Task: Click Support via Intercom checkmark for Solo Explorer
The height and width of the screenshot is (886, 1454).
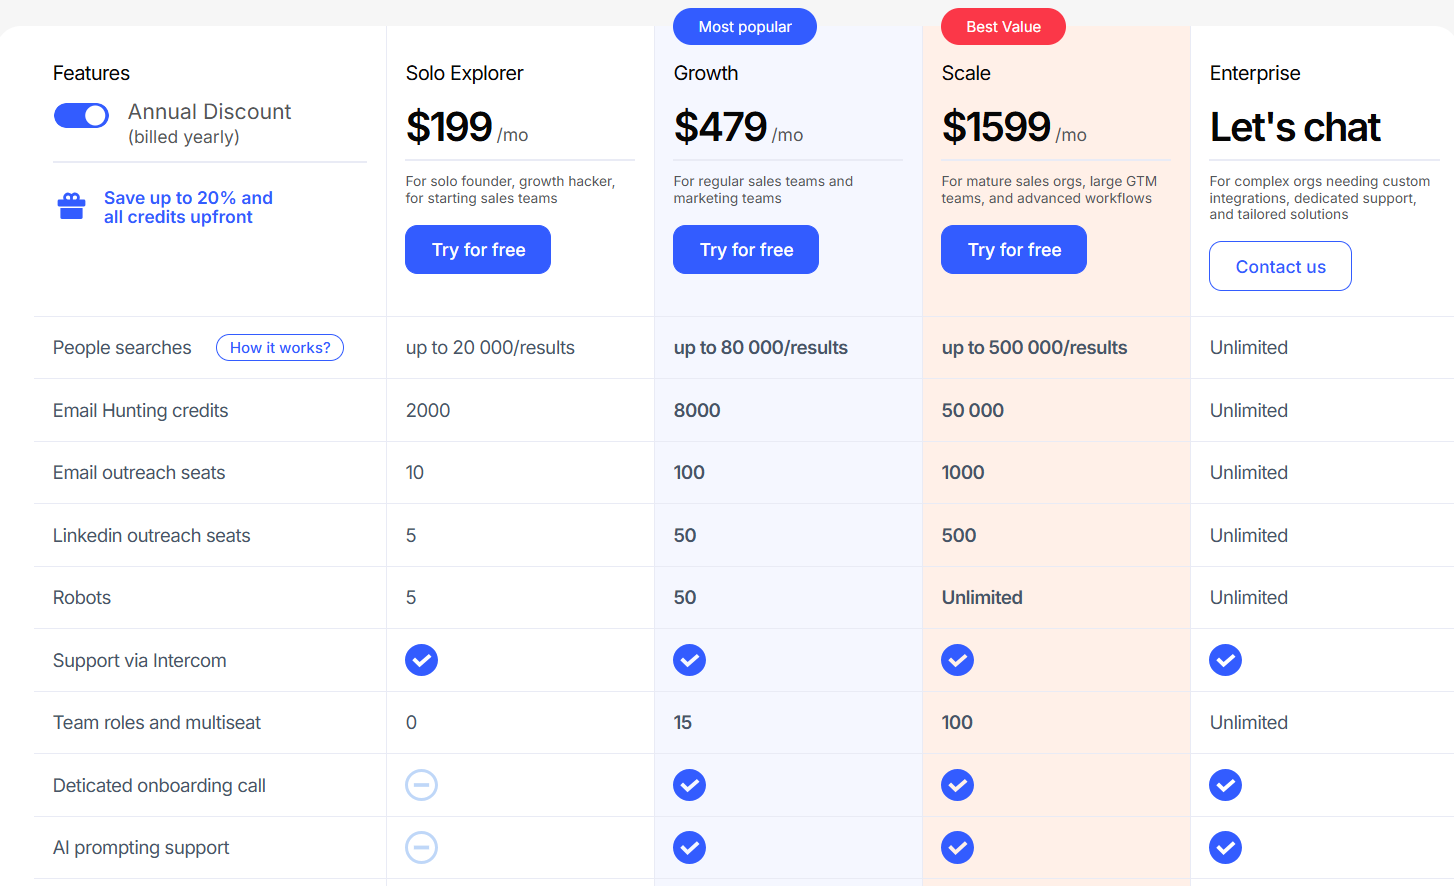Action: (x=421, y=660)
